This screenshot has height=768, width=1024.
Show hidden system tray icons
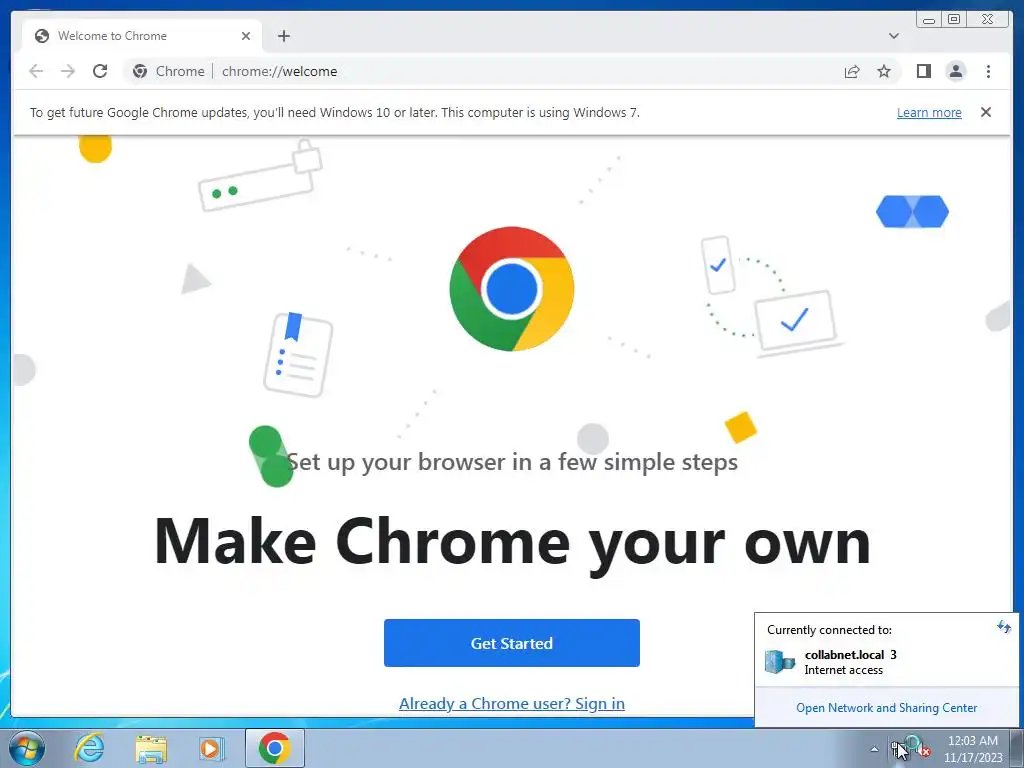coord(874,749)
